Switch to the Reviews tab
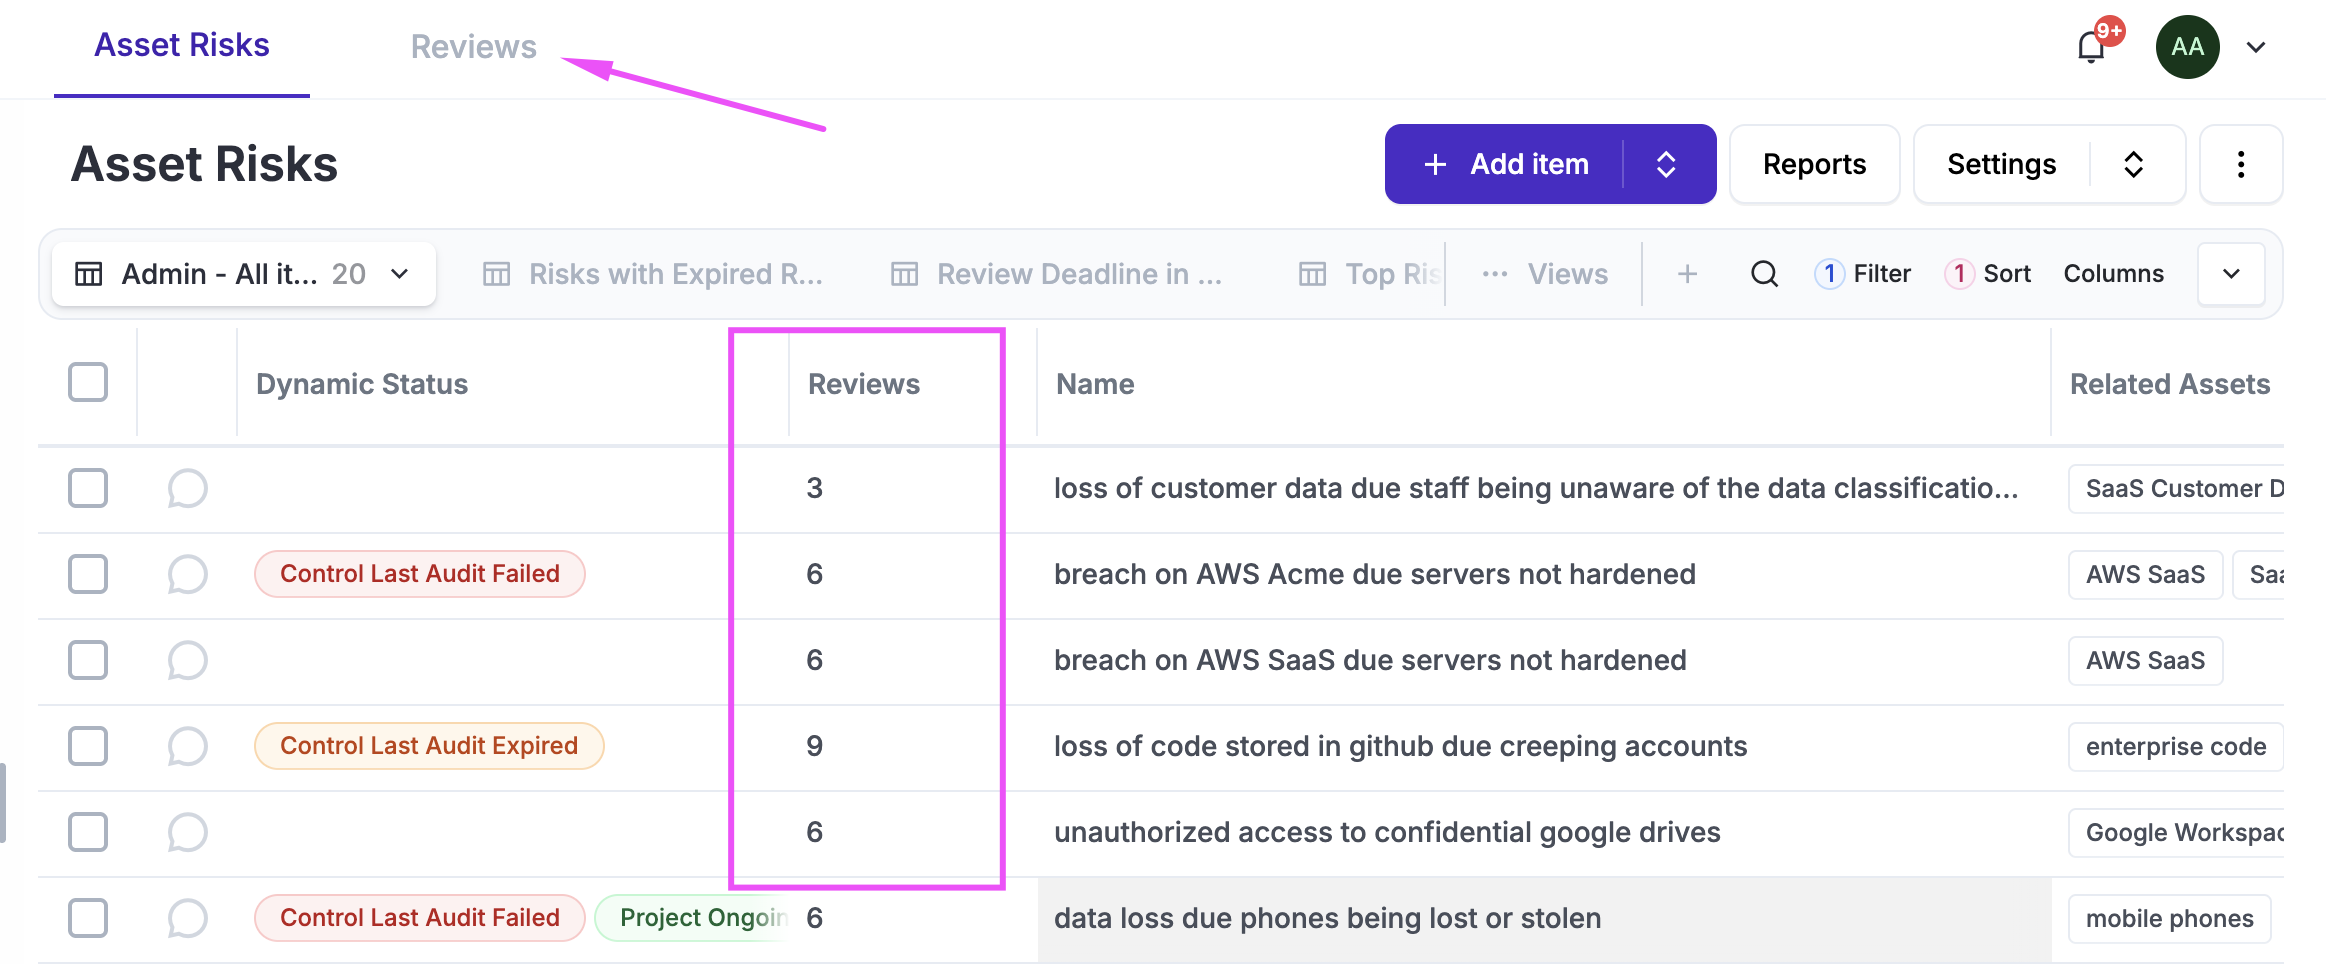2326x964 pixels. [473, 47]
